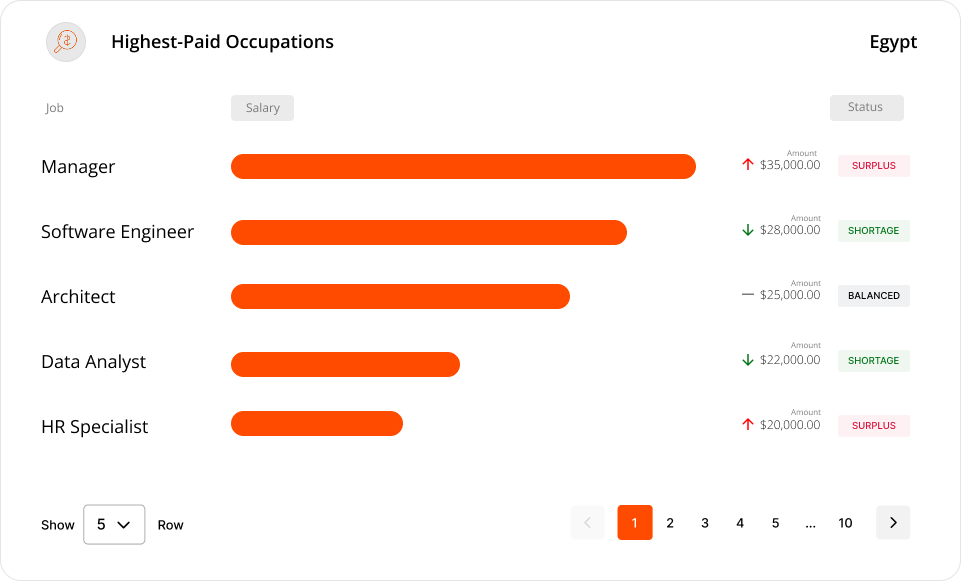Click the Manager salary bar
Screen dimensions: 961x581
point(463,167)
